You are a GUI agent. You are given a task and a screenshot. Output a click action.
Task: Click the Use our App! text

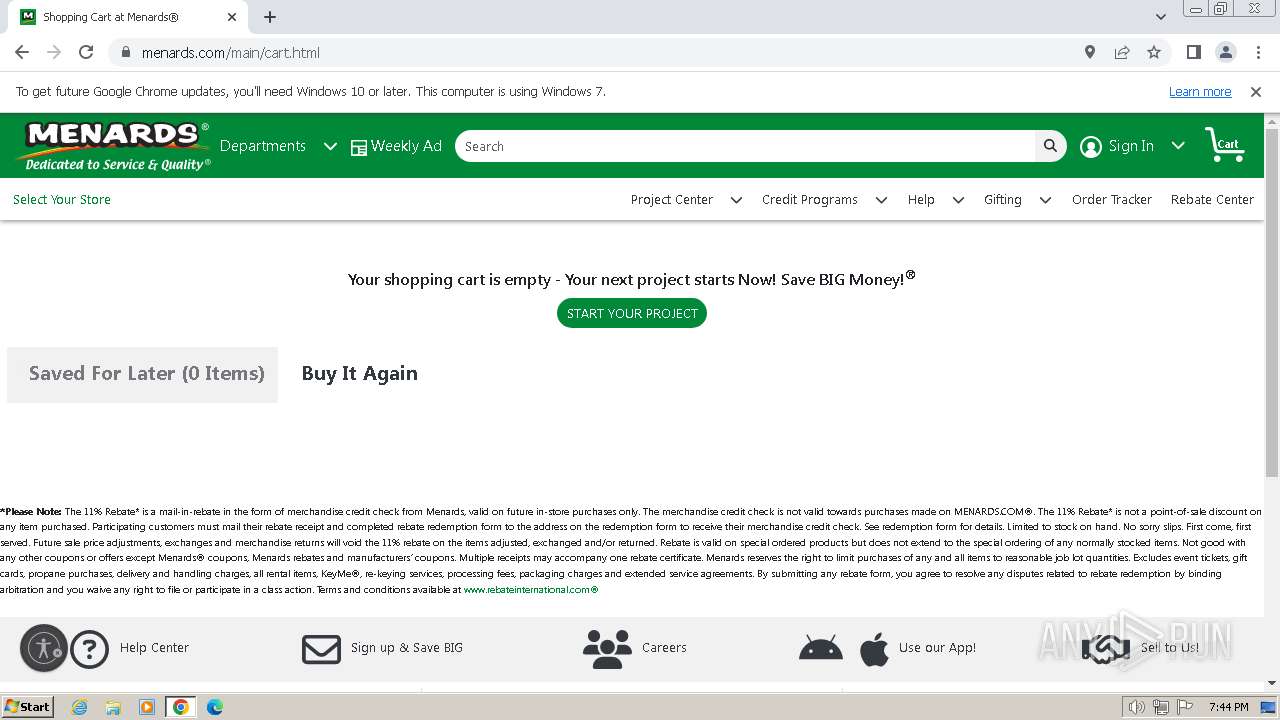(x=937, y=648)
